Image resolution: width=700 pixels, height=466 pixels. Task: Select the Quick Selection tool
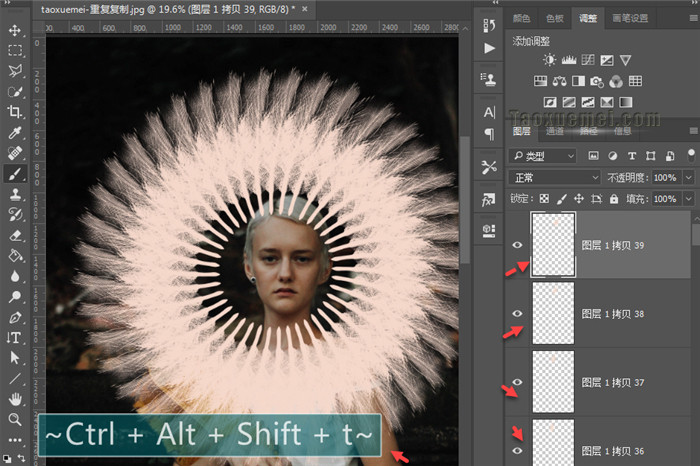click(x=15, y=92)
